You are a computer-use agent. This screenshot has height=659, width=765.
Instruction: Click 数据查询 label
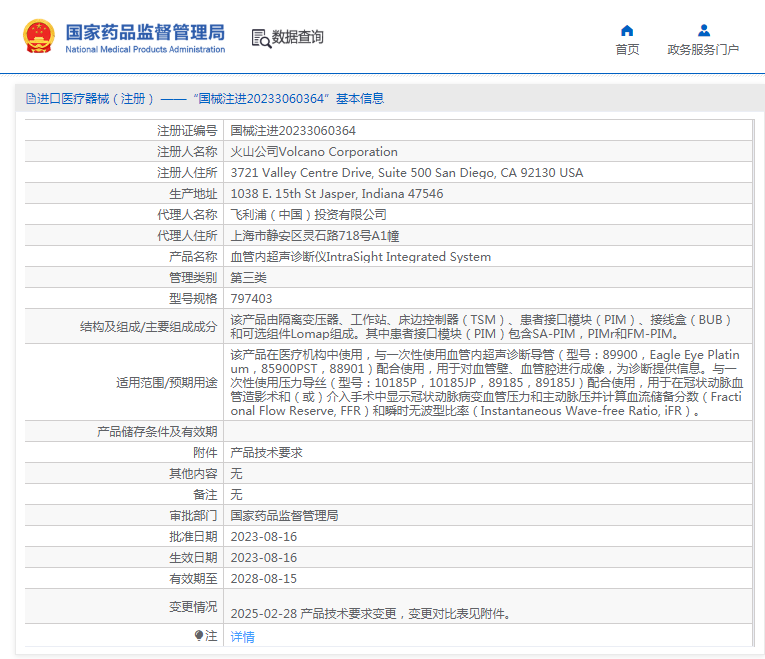(298, 37)
